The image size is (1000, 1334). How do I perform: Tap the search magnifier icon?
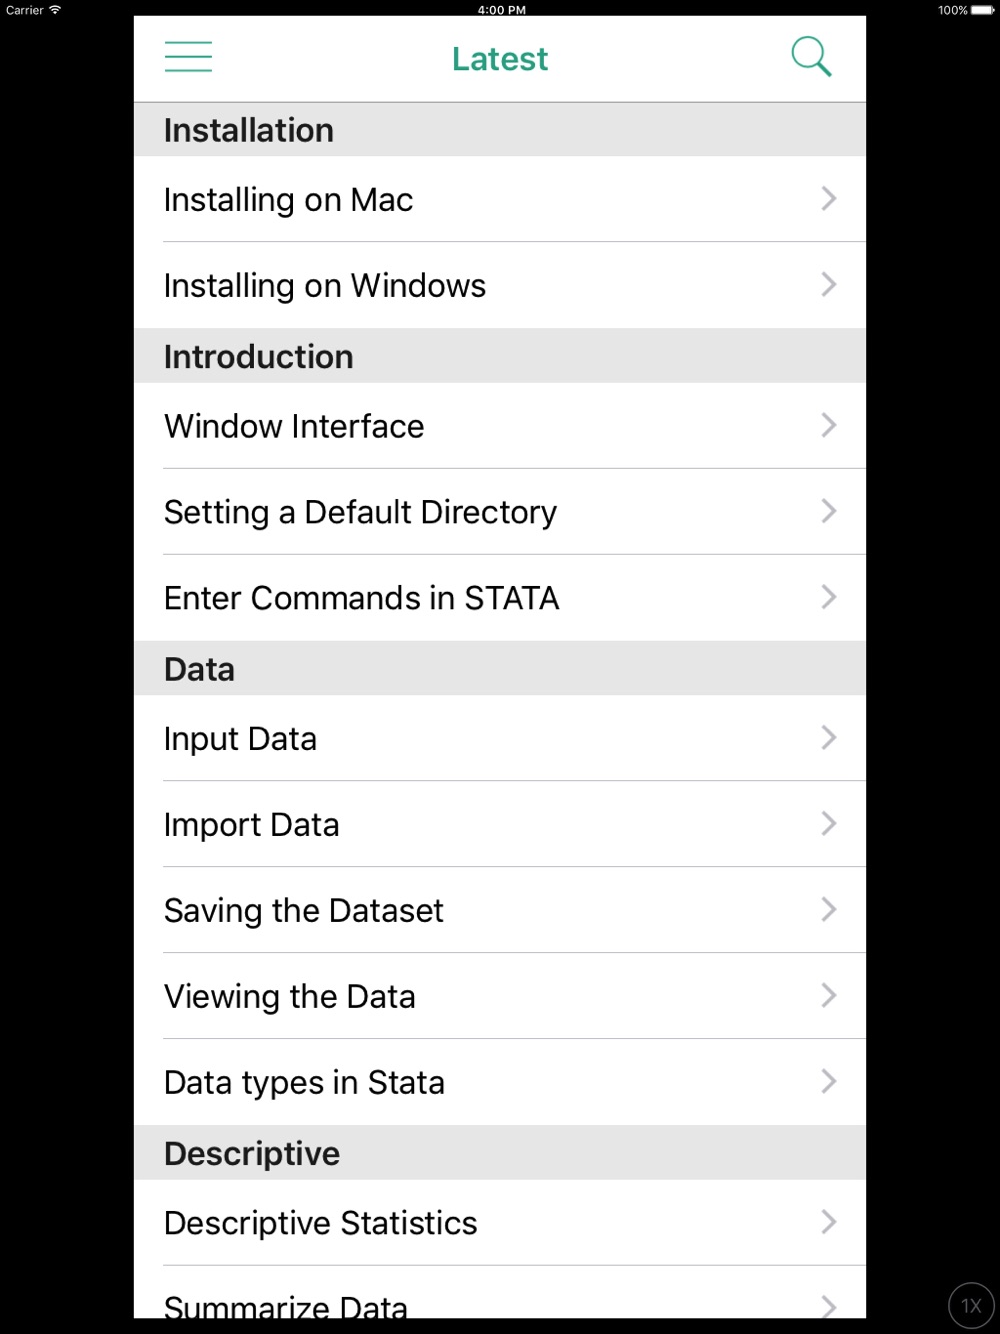pyautogui.click(x=811, y=57)
